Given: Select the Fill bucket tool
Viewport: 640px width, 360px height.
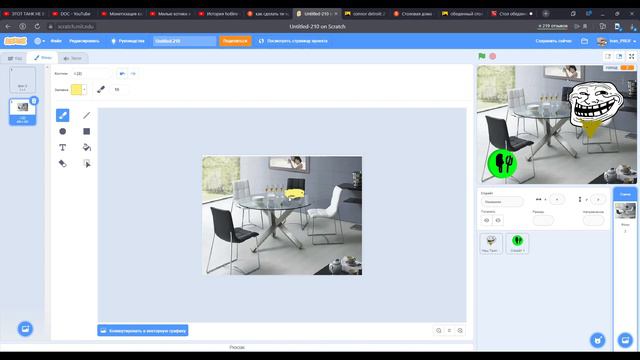Looking at the screenshot, I should click(x=87, y=147).
